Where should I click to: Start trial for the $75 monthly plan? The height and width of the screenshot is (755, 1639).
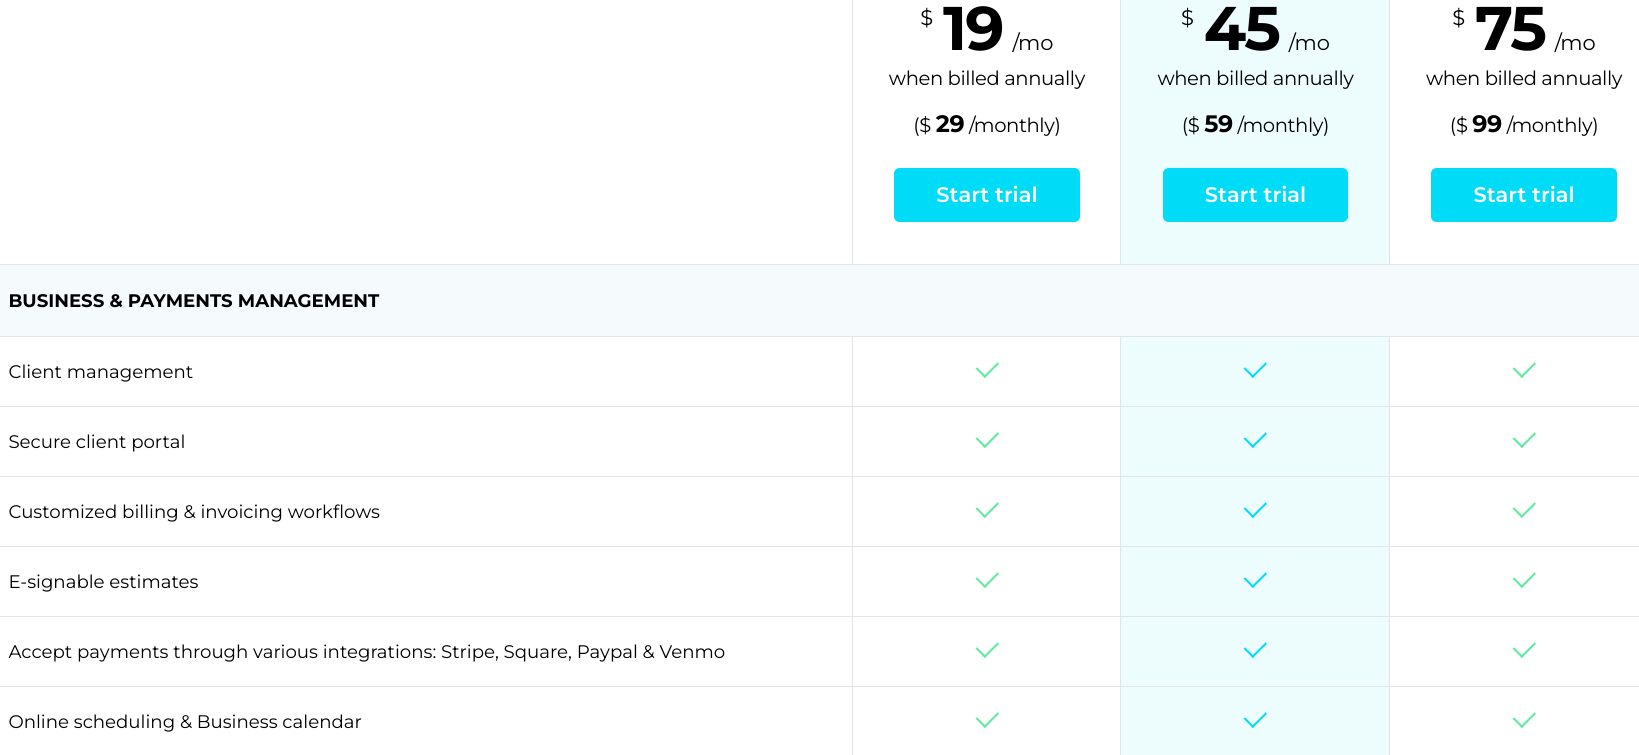[x=1523, y=195]
